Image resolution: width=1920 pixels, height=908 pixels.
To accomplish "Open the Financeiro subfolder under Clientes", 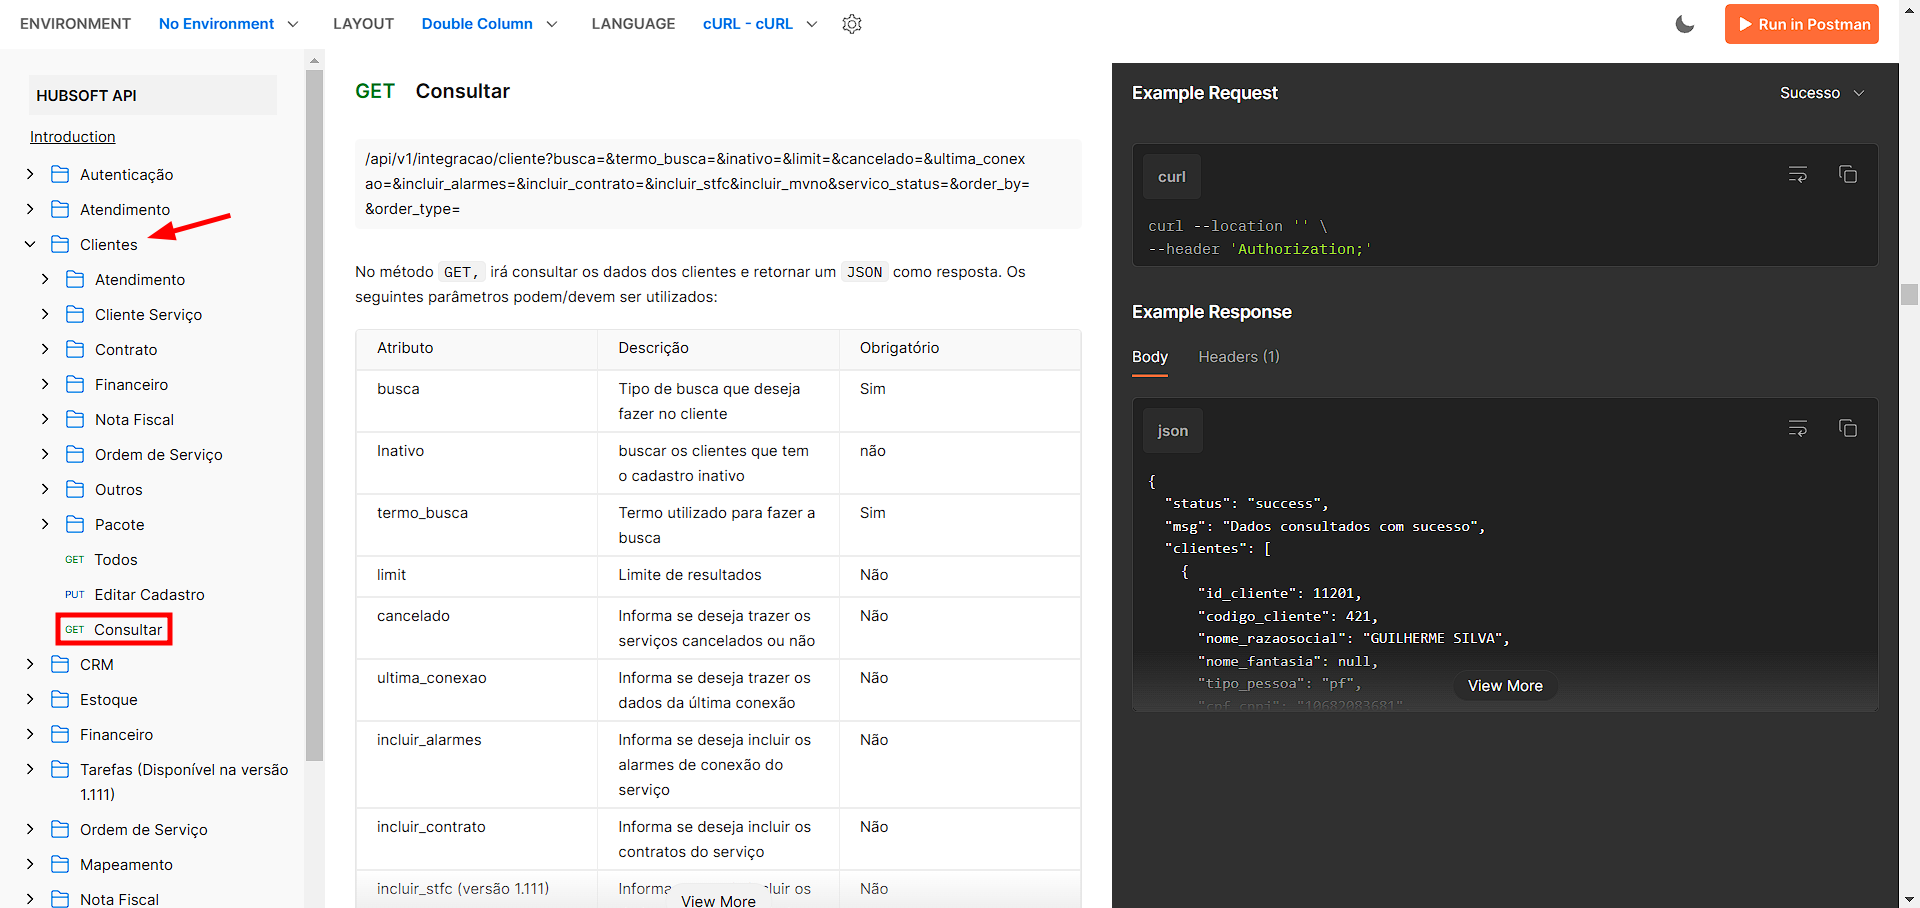I will 131,385.
